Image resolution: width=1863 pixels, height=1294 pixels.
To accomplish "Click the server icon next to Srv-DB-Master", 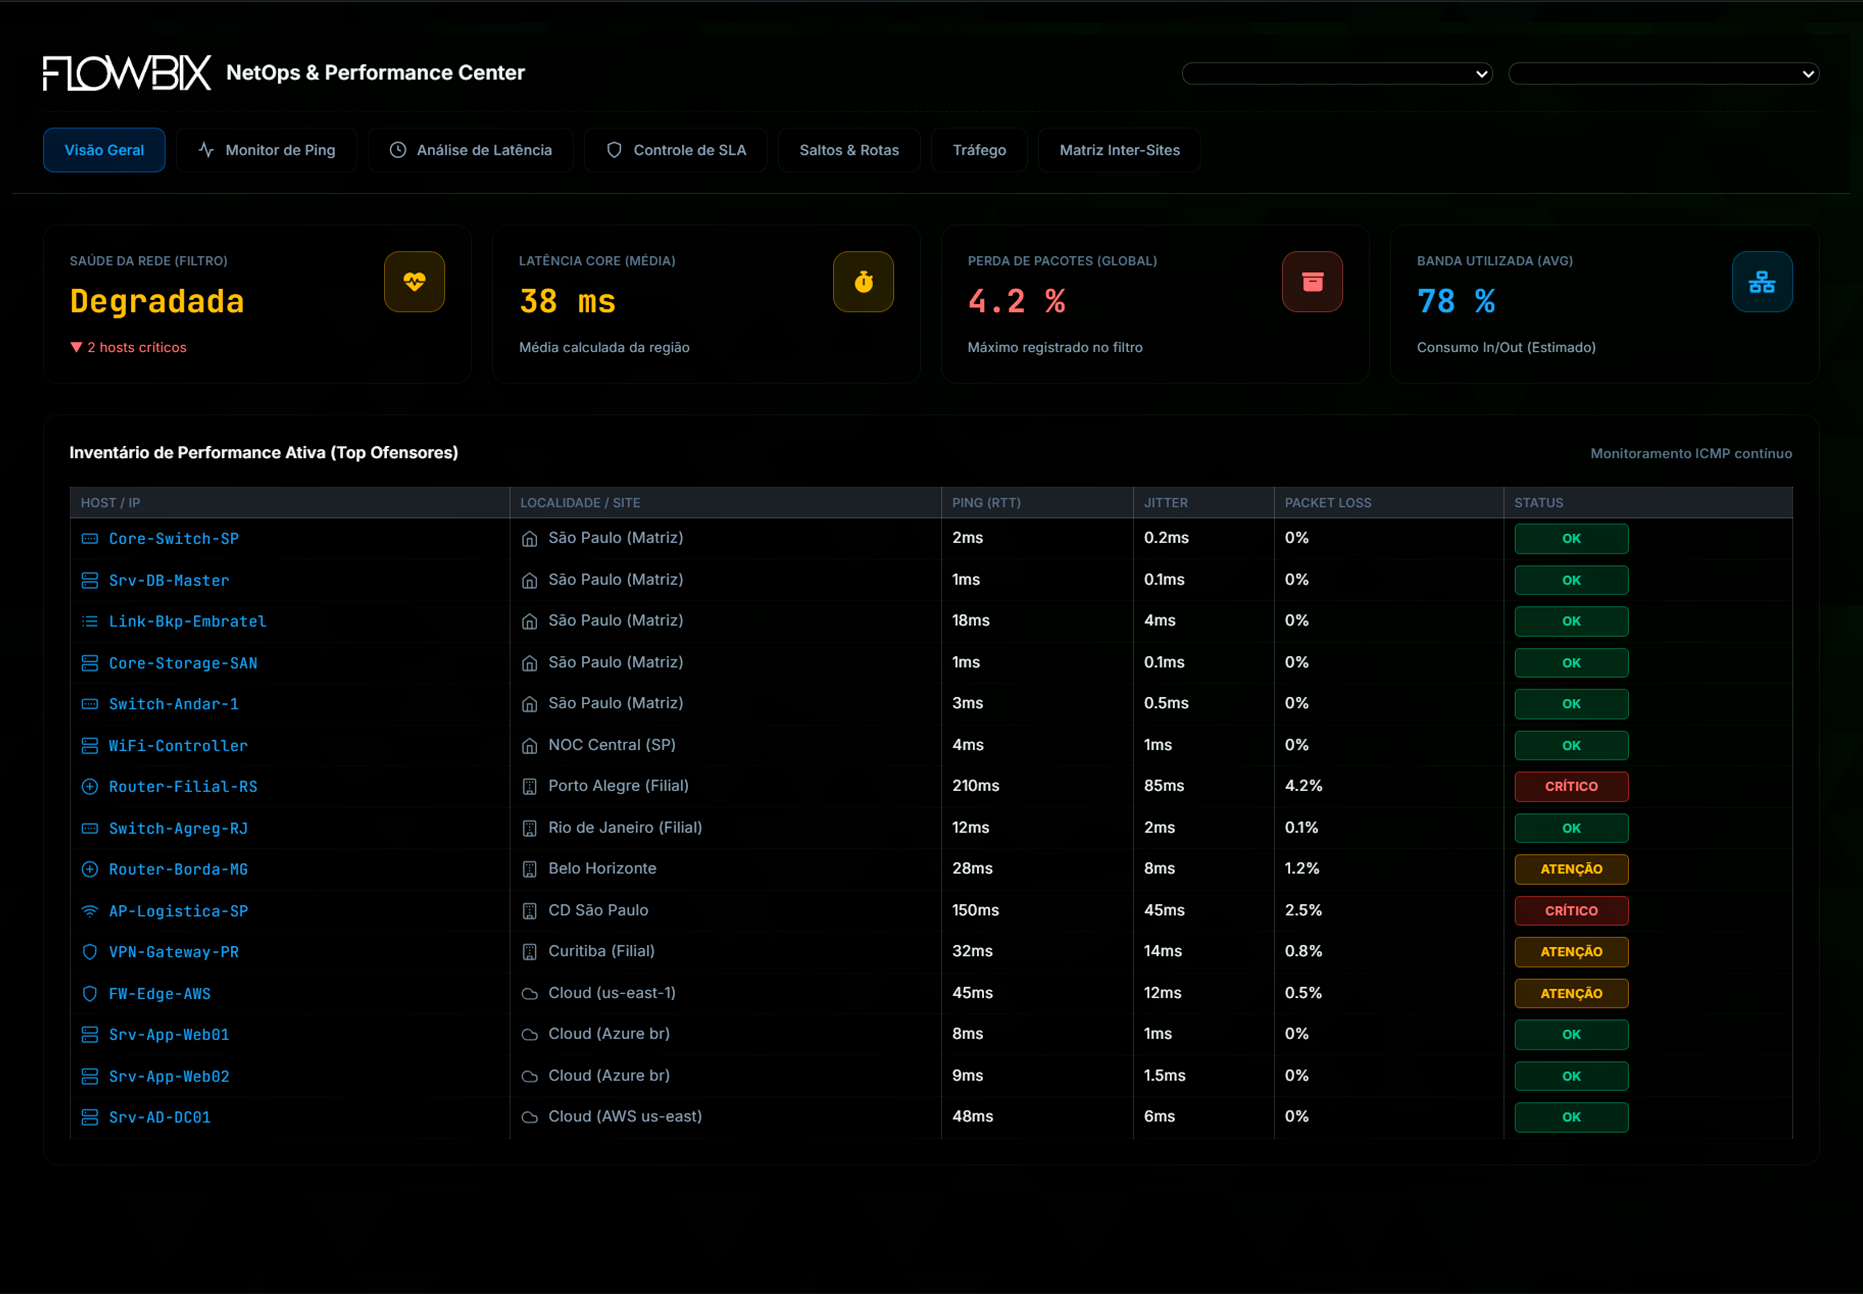I will click(89, 579).
